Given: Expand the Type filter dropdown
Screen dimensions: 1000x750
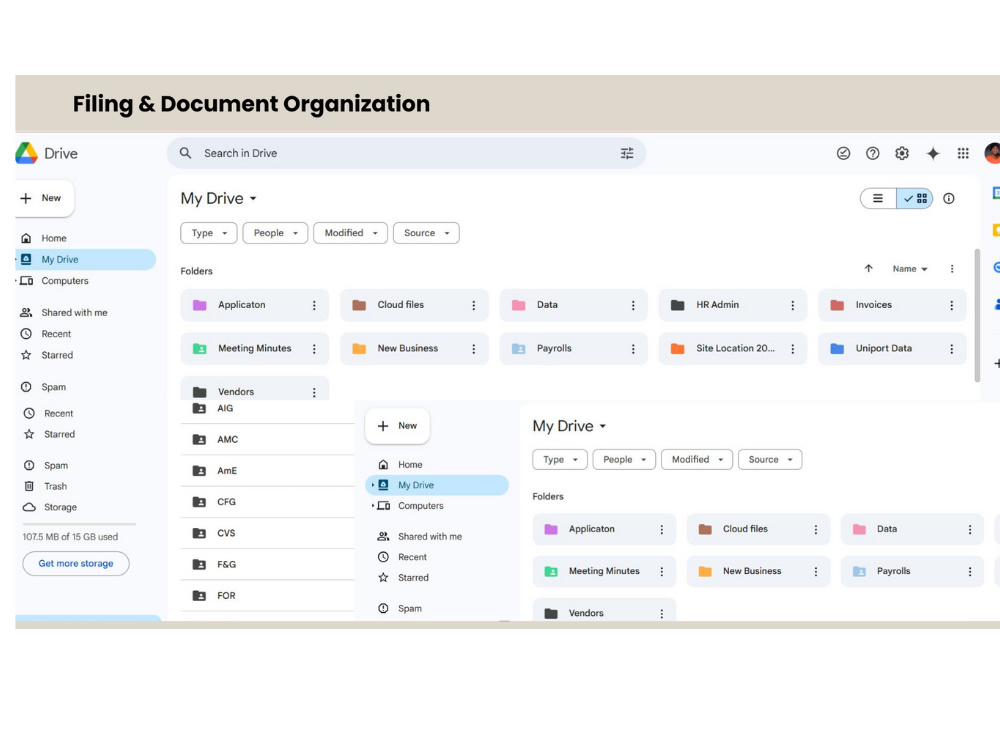Looking at the screenshot, I should point(209,233).
